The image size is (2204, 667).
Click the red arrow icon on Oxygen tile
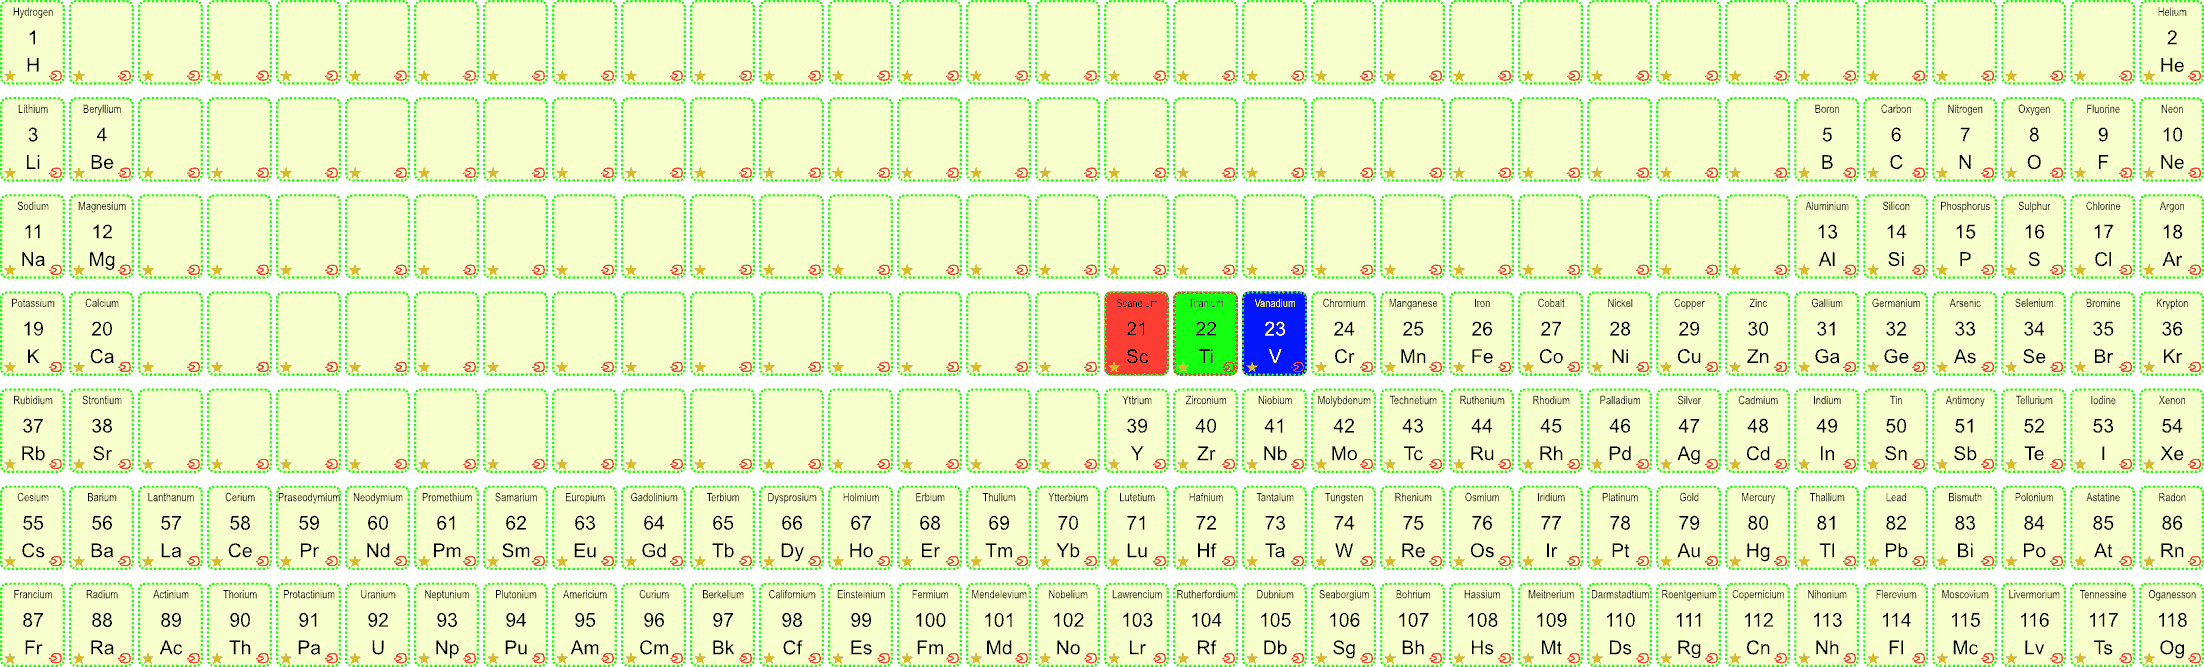click(x=2057, y=173)
